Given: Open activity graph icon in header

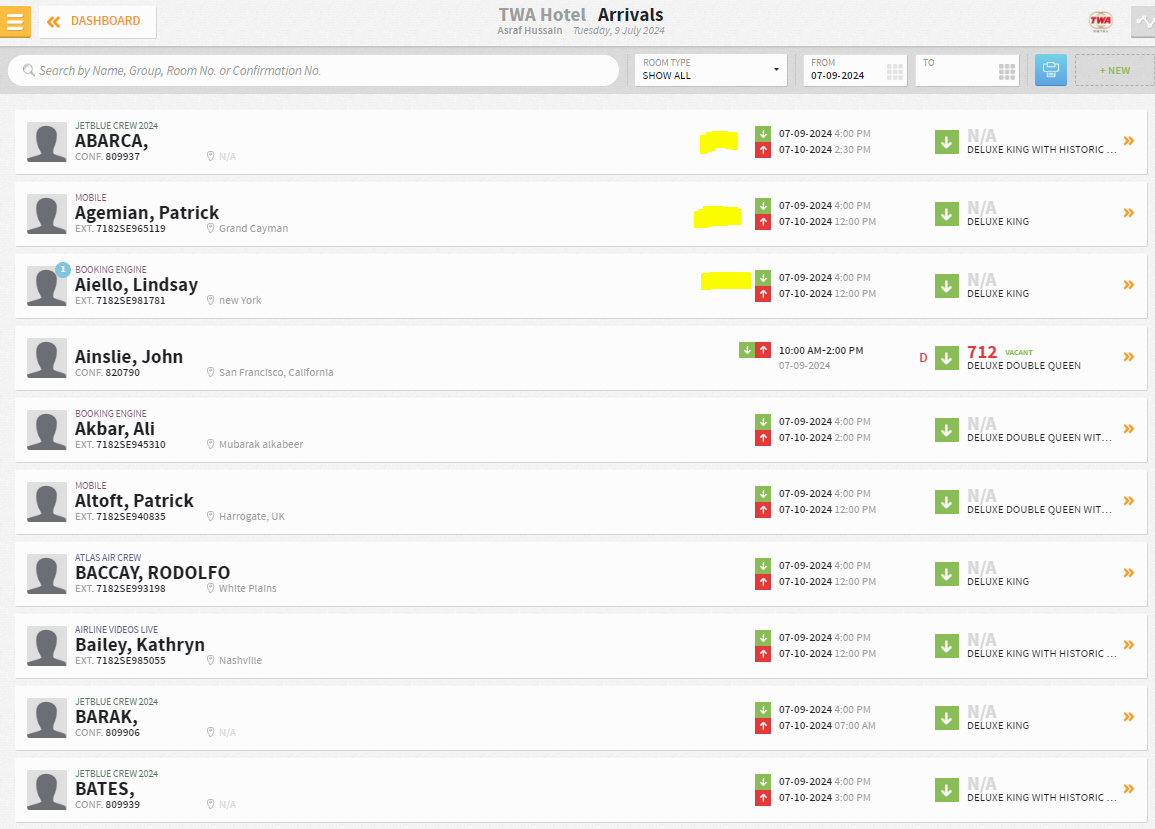Looking at the screenshot, I should pyautogui.click(x=1143, y=21).
